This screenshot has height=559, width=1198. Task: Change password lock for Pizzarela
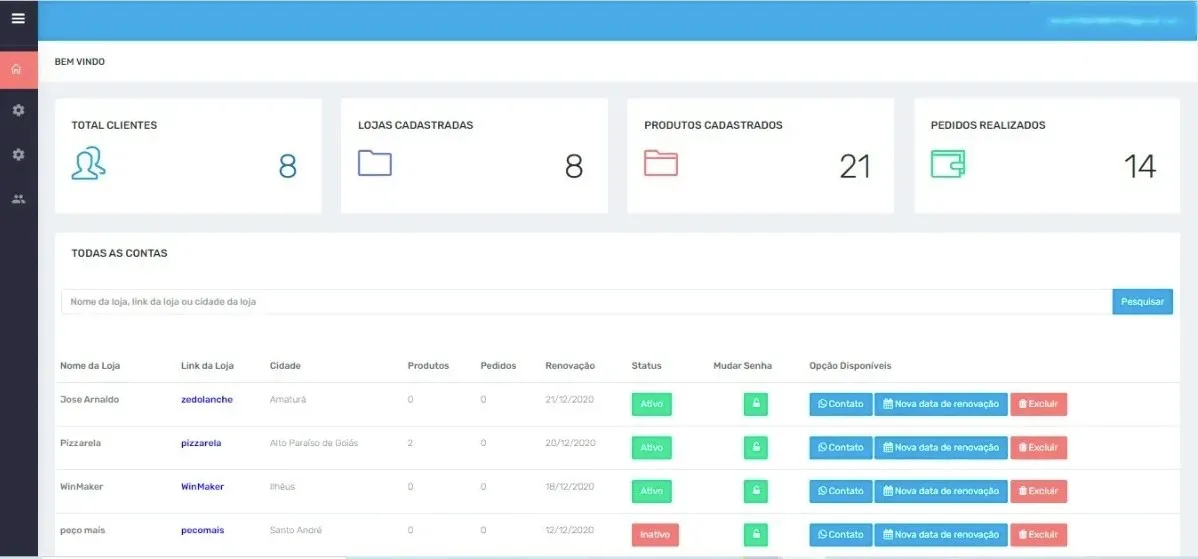coord(756,448)
